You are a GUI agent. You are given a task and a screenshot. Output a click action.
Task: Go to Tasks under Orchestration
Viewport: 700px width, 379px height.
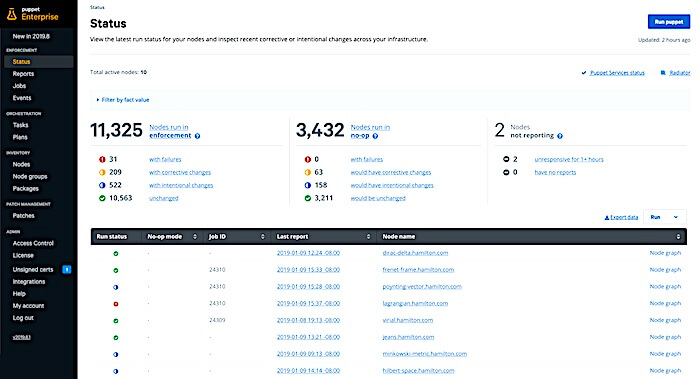pyautogui.click(x=21, y=125)
